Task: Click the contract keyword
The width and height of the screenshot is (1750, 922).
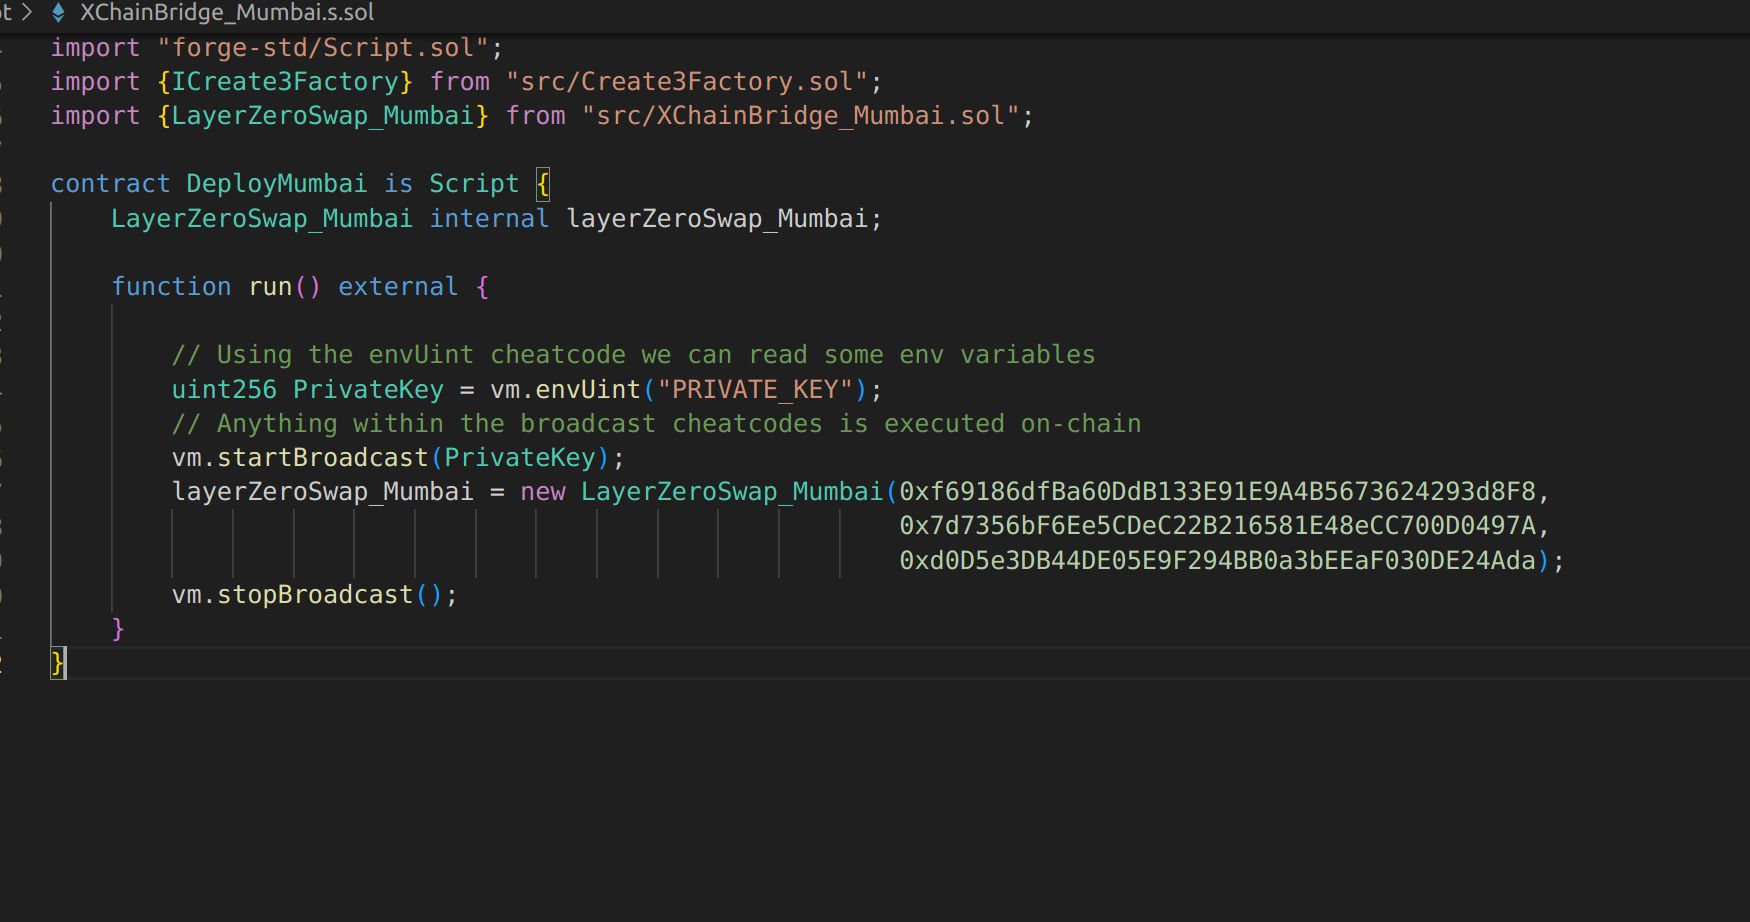Action: tap(110, 184)
